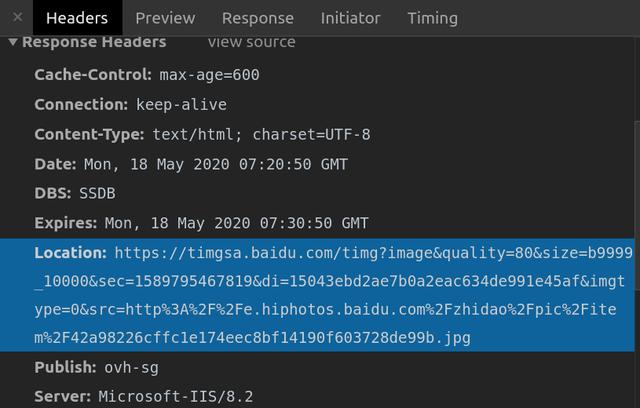
Task: Open the Preview tab
Action: pyautogui.click(x=165, y=18)
